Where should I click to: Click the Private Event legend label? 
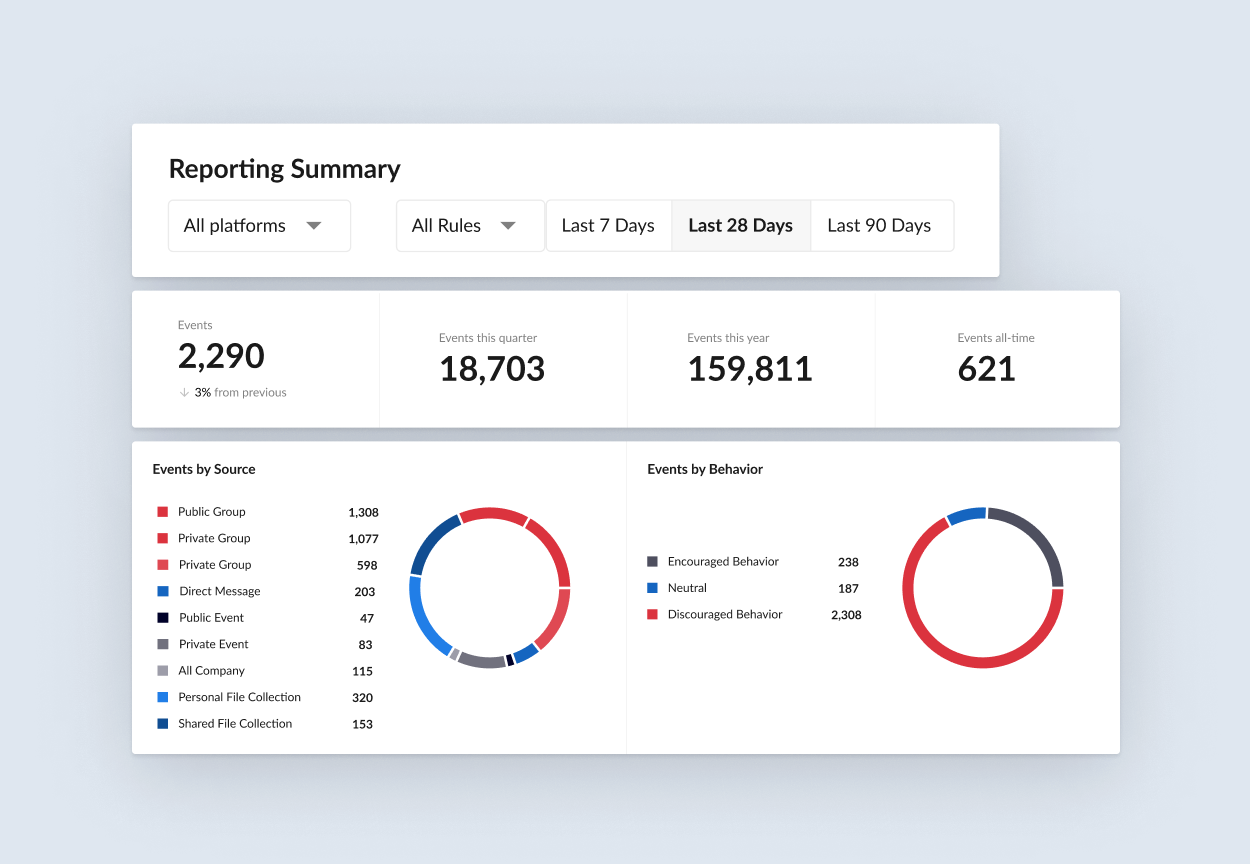(214, 644)
